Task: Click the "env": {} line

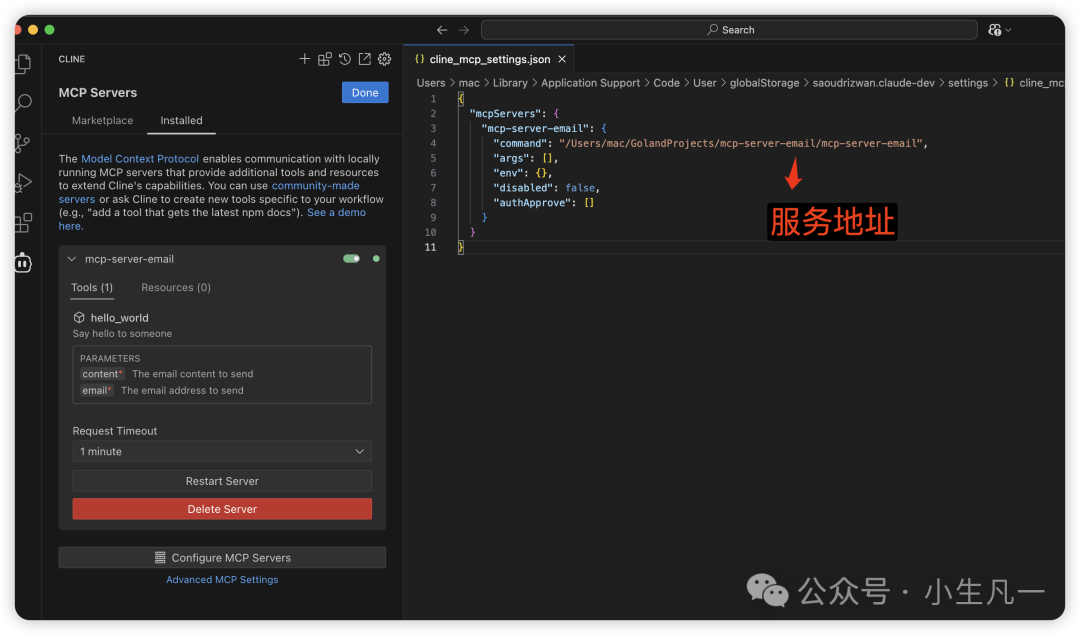Action: point(523,173)
